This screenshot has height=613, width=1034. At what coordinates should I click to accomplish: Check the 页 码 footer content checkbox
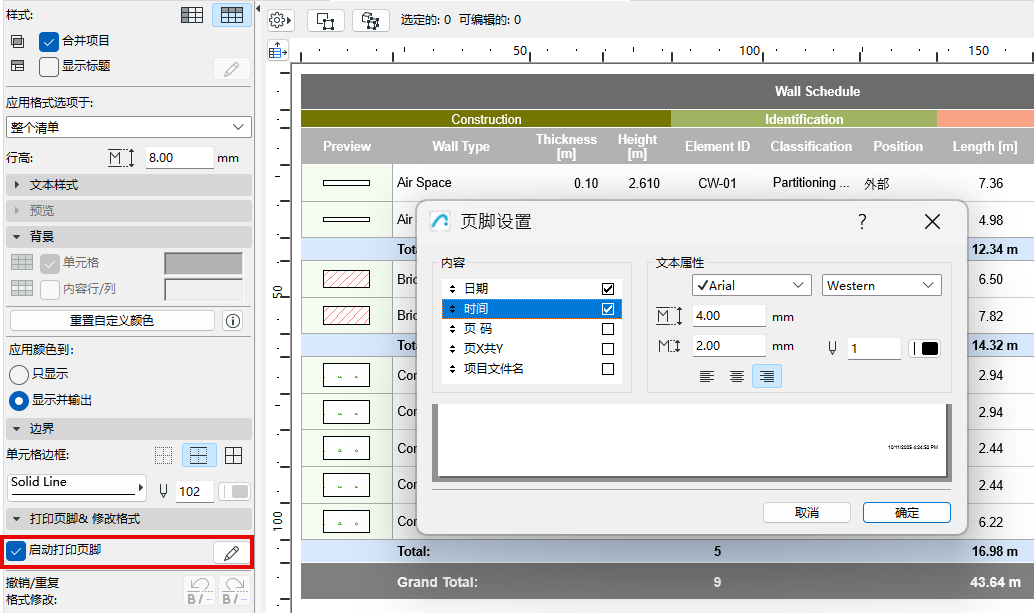[608, 329]
